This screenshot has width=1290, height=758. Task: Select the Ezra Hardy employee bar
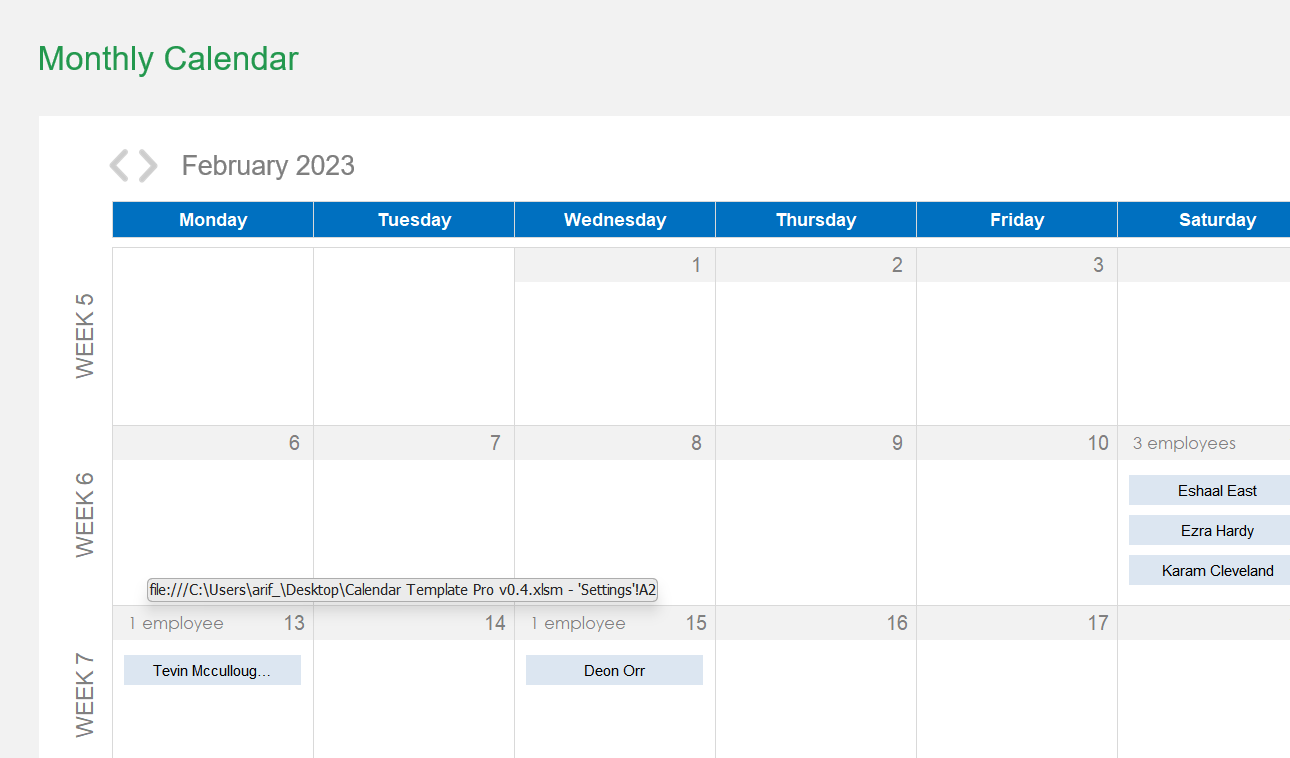pyautogui.click(x=1208, y=530)
